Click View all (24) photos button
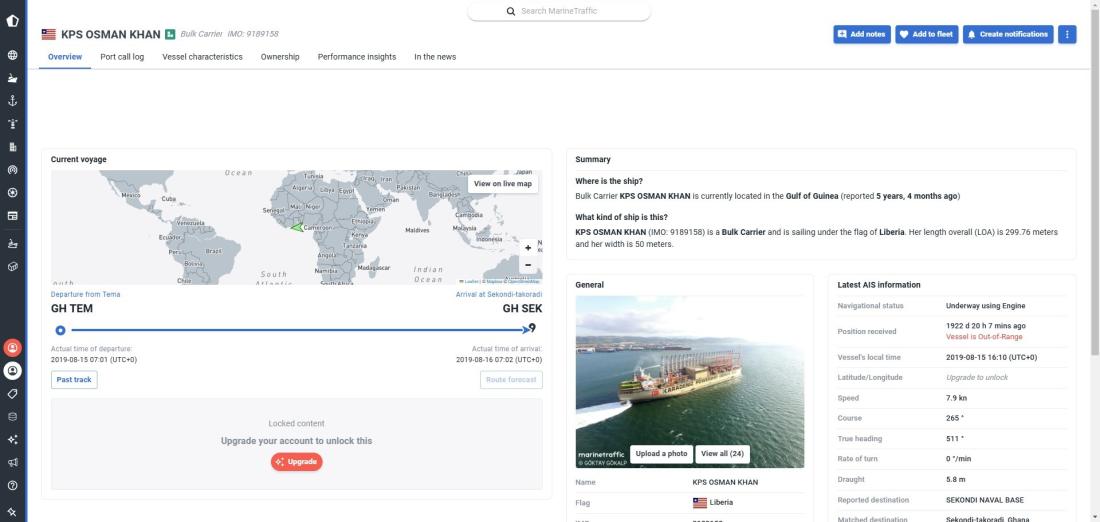1100x522 pixels. pyautogui.click(x=722, y=454)
